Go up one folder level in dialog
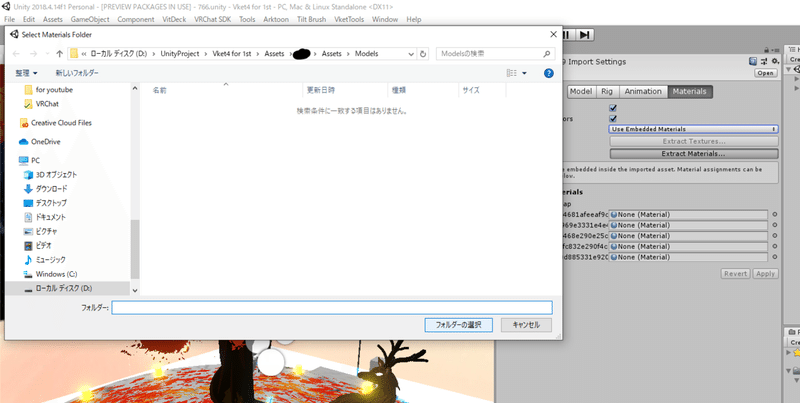Image resolution: width=800 pixels, height=403 pixels. (60, 54)
